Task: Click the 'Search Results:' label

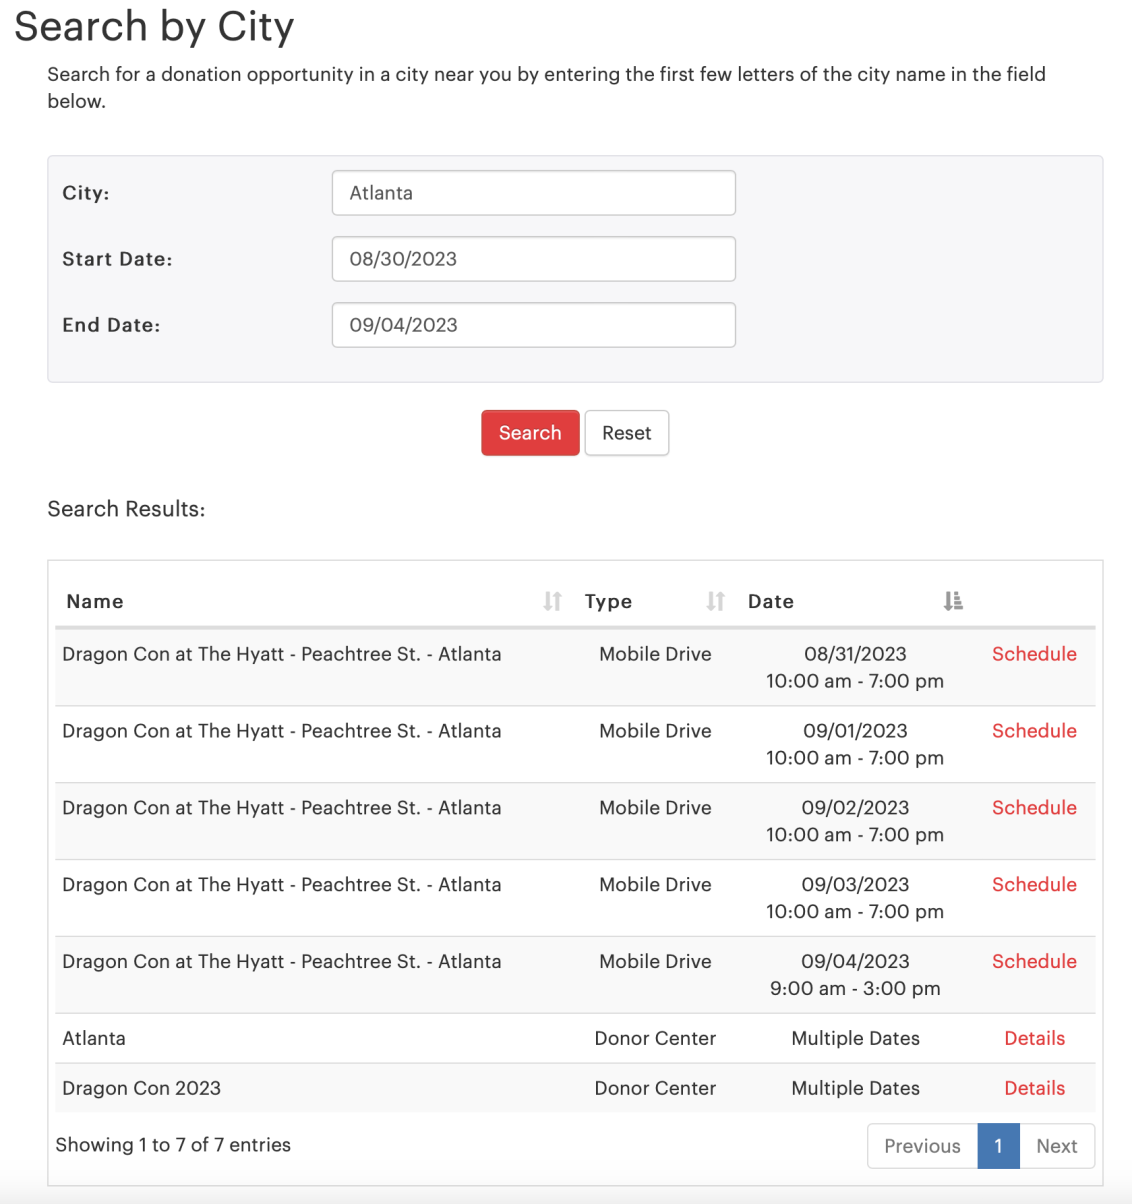Action: 126,509
